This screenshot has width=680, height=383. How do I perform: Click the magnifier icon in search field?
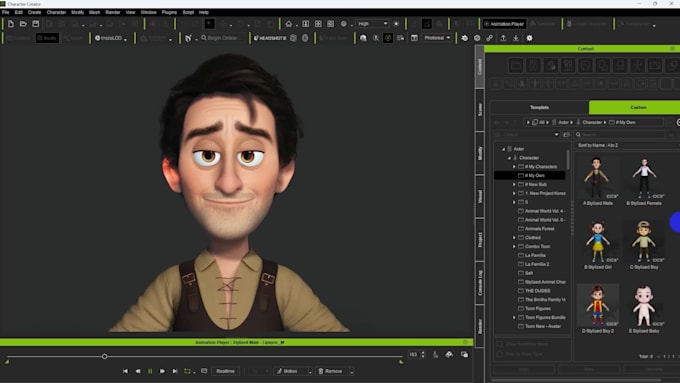pos(578,135)
